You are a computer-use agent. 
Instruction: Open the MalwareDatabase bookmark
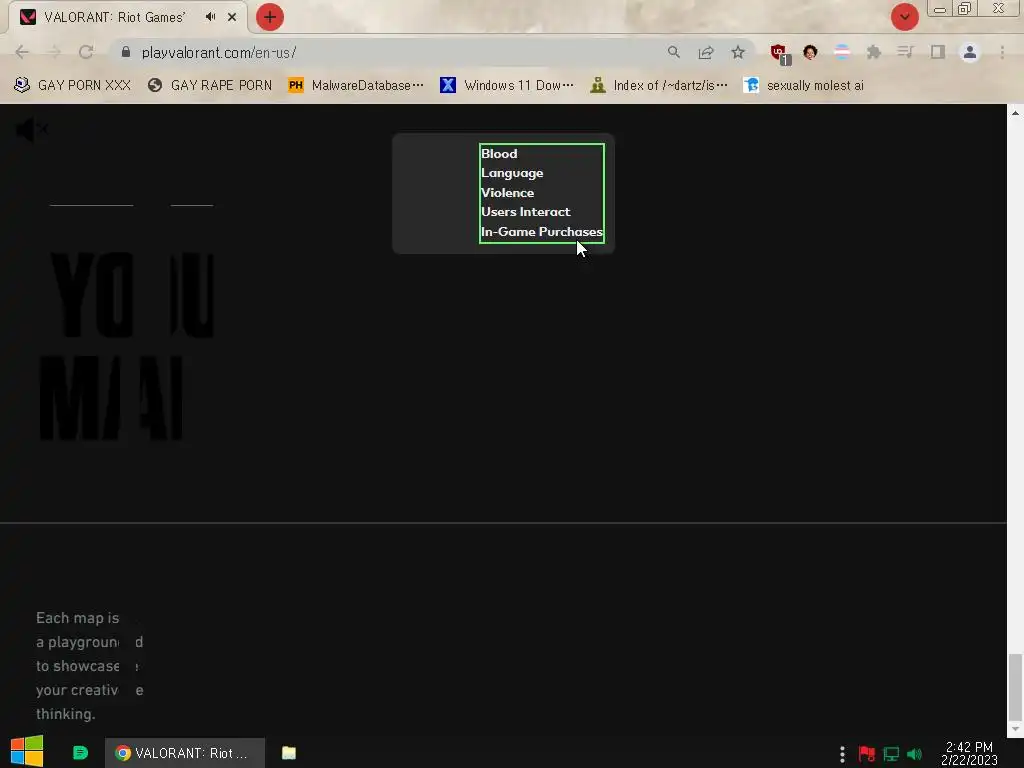click(x=357, y=86)
